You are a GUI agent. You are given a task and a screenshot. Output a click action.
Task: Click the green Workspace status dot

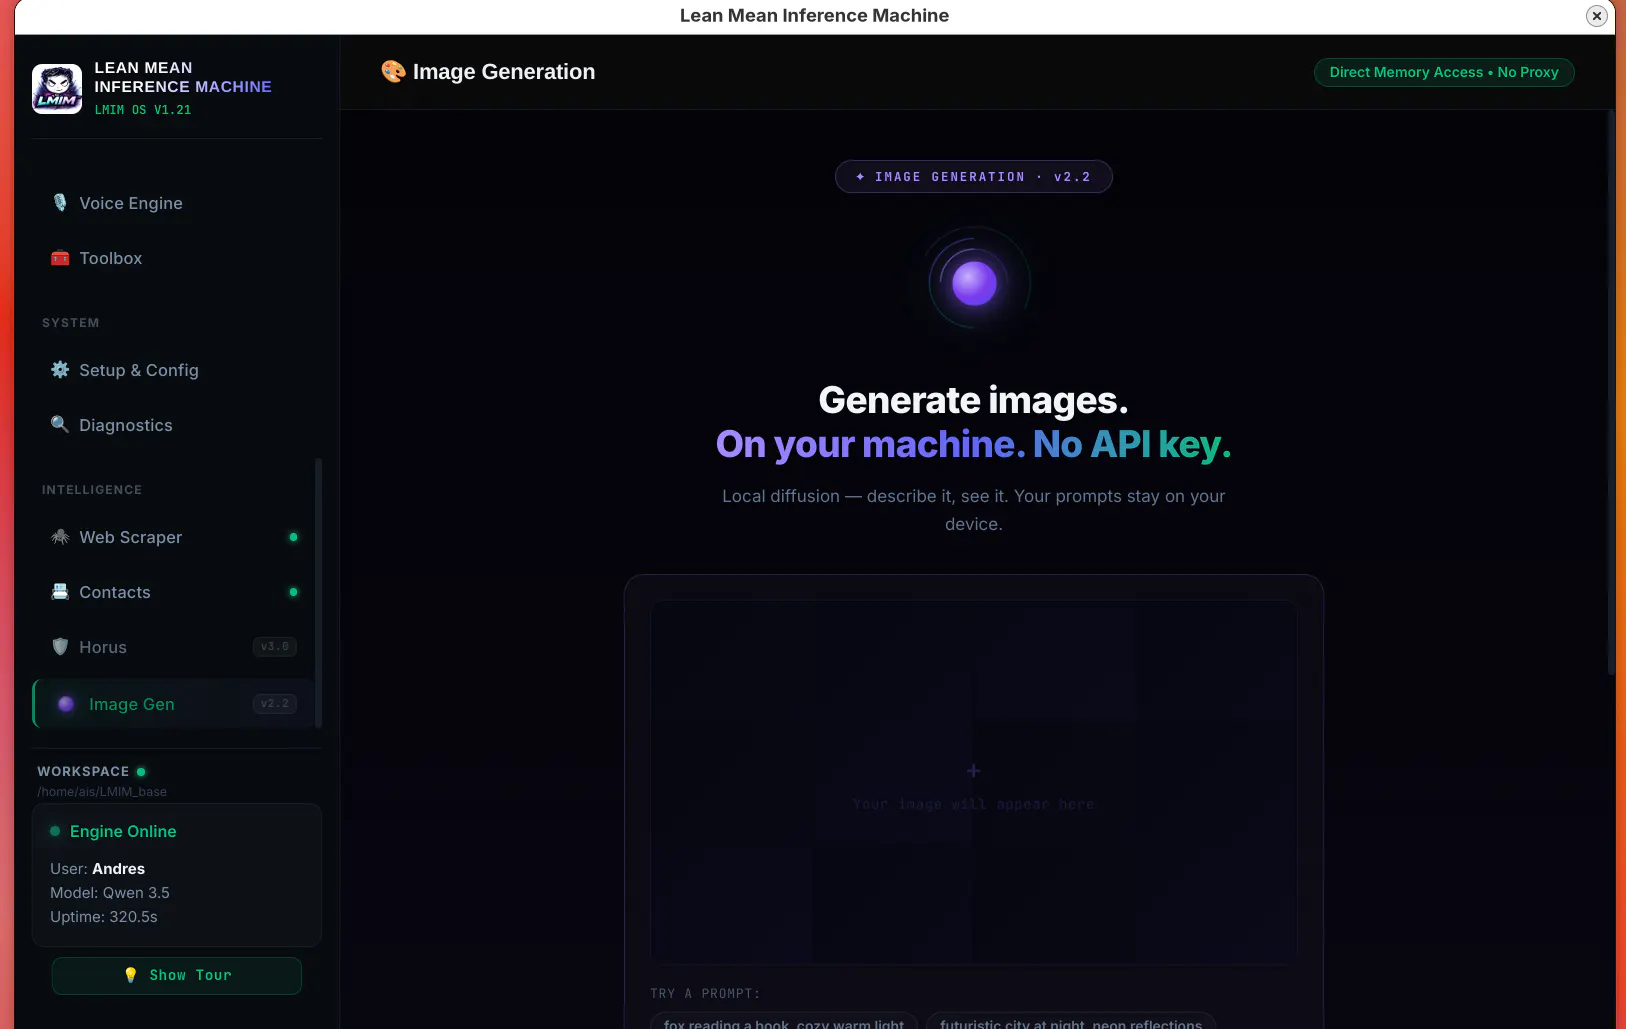click(x=141, y=772)
